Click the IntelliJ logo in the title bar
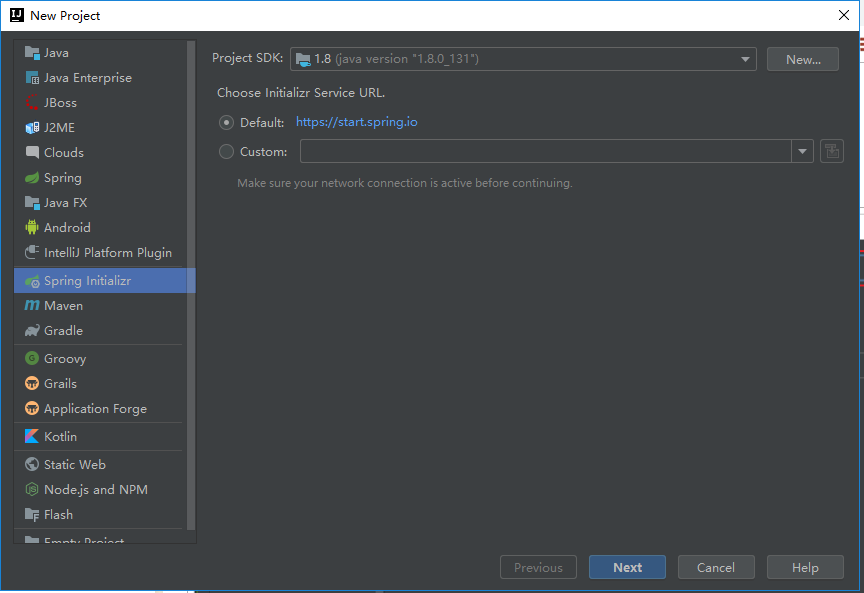864x593 pixels. coord(17,15)
